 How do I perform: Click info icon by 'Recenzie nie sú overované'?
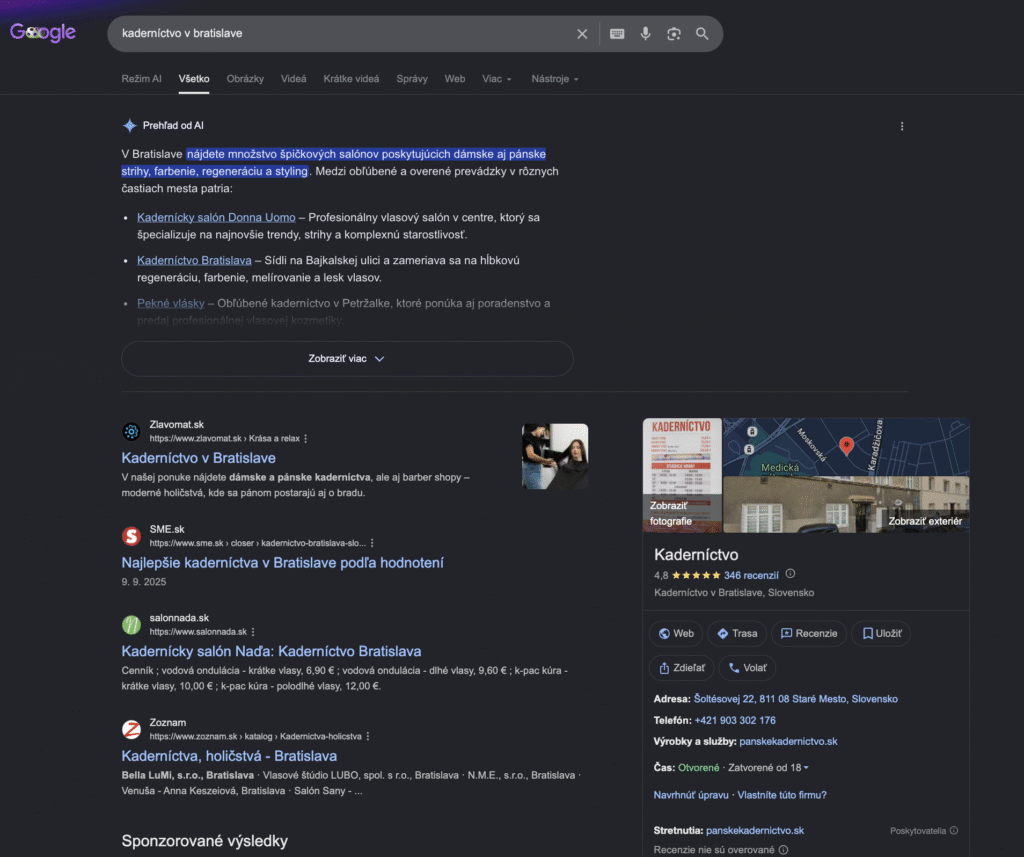coord(784,850)
